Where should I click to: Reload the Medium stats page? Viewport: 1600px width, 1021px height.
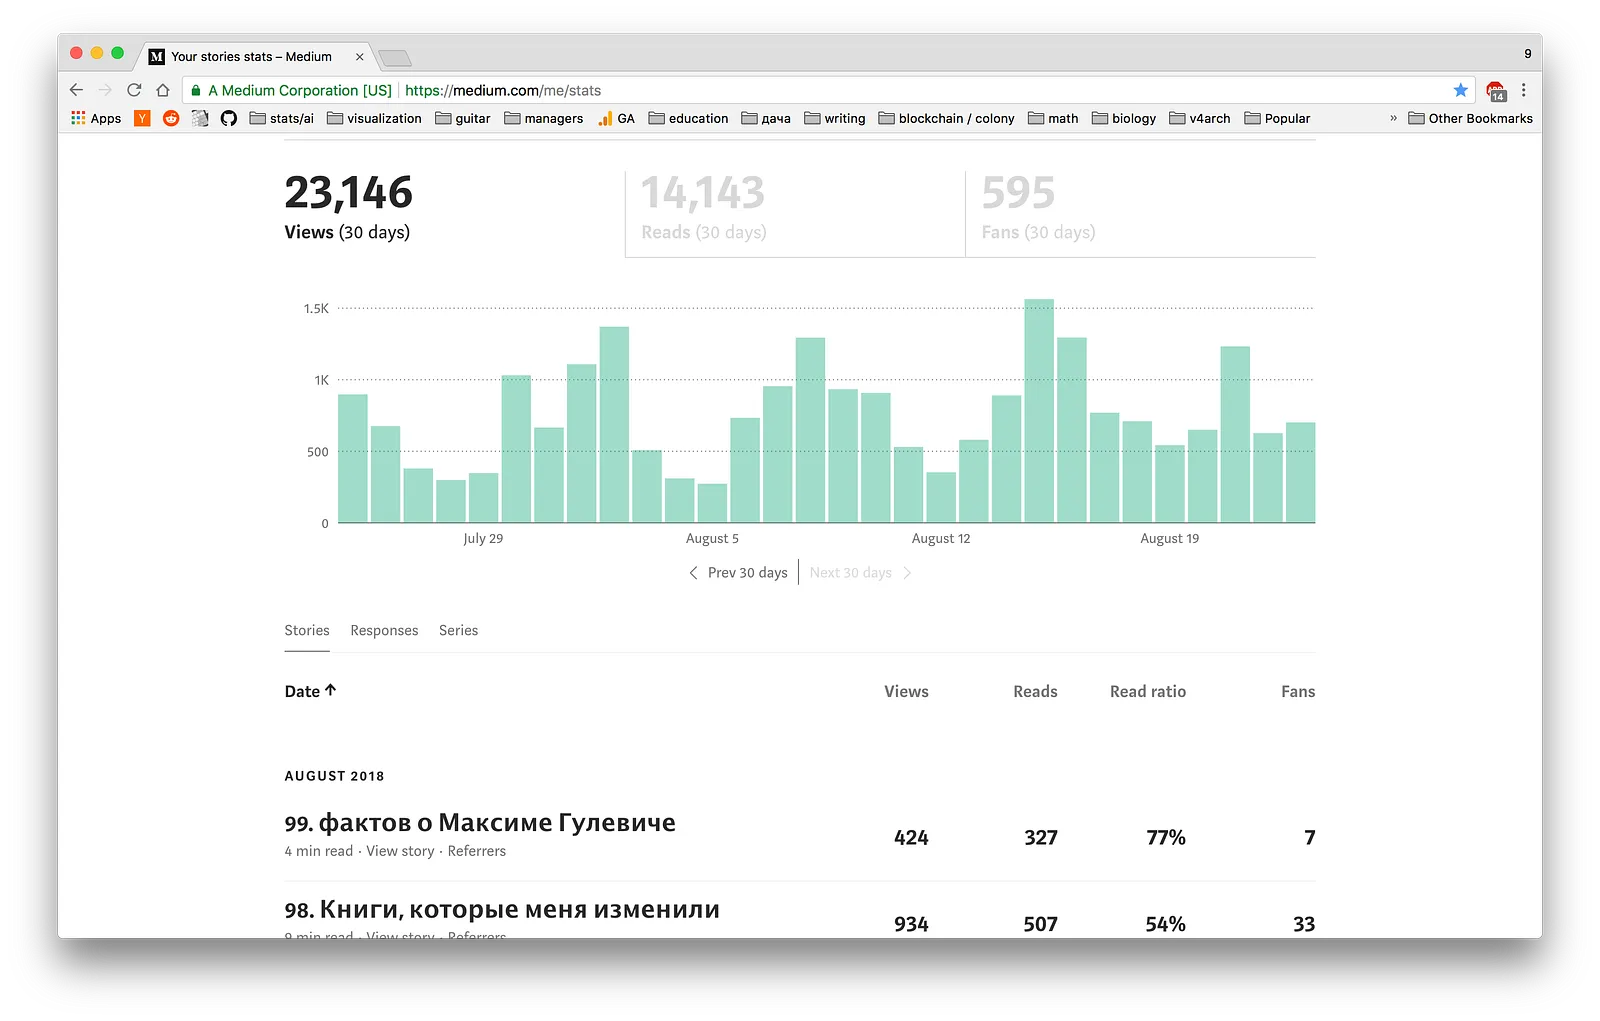tap(134, 90)
